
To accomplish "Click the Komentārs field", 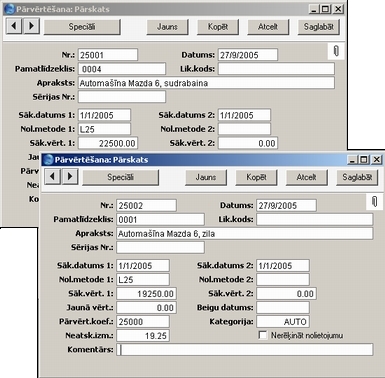I will click(245, 350).
